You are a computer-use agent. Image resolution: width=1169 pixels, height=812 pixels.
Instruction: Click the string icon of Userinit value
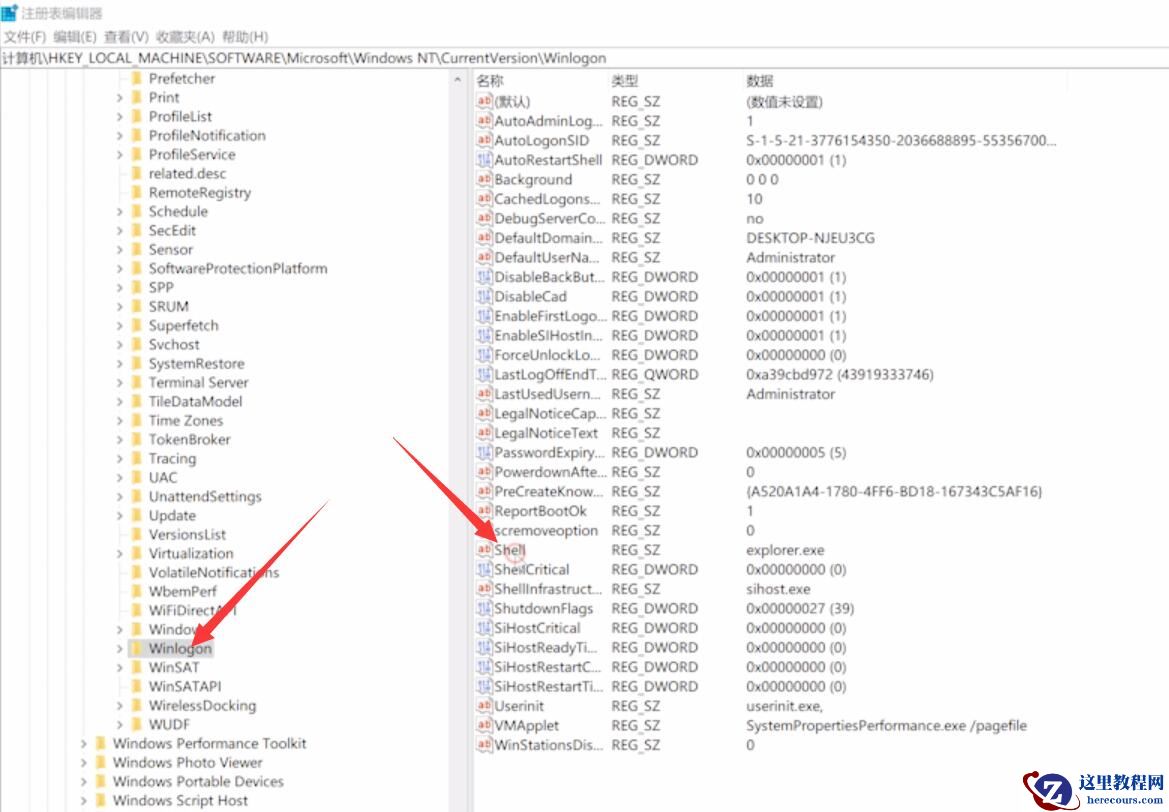pos(484,705)
